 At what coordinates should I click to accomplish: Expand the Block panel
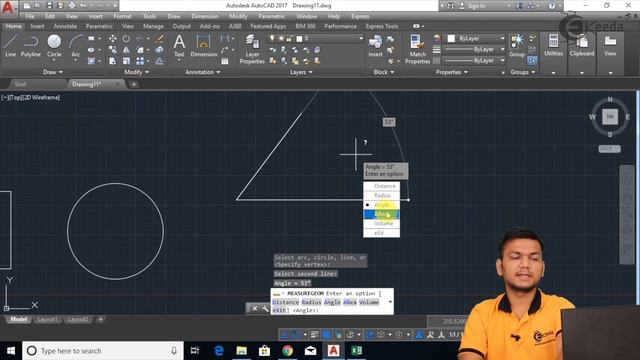click(384, 72)
